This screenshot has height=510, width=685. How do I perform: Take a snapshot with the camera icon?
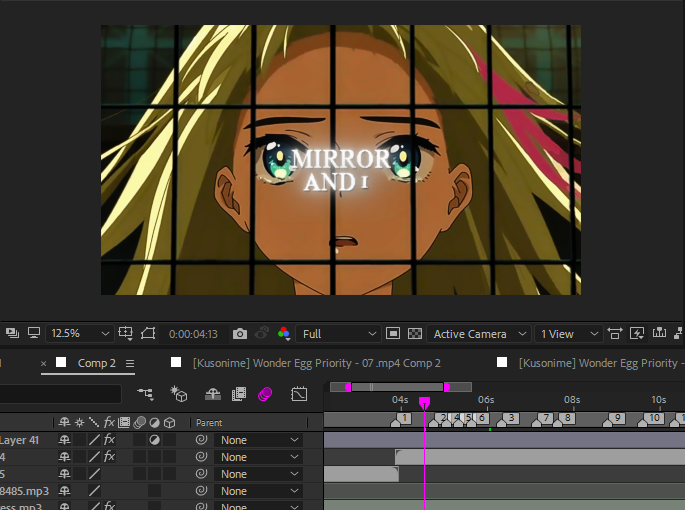pyautogui.click(x=239, y=334)
